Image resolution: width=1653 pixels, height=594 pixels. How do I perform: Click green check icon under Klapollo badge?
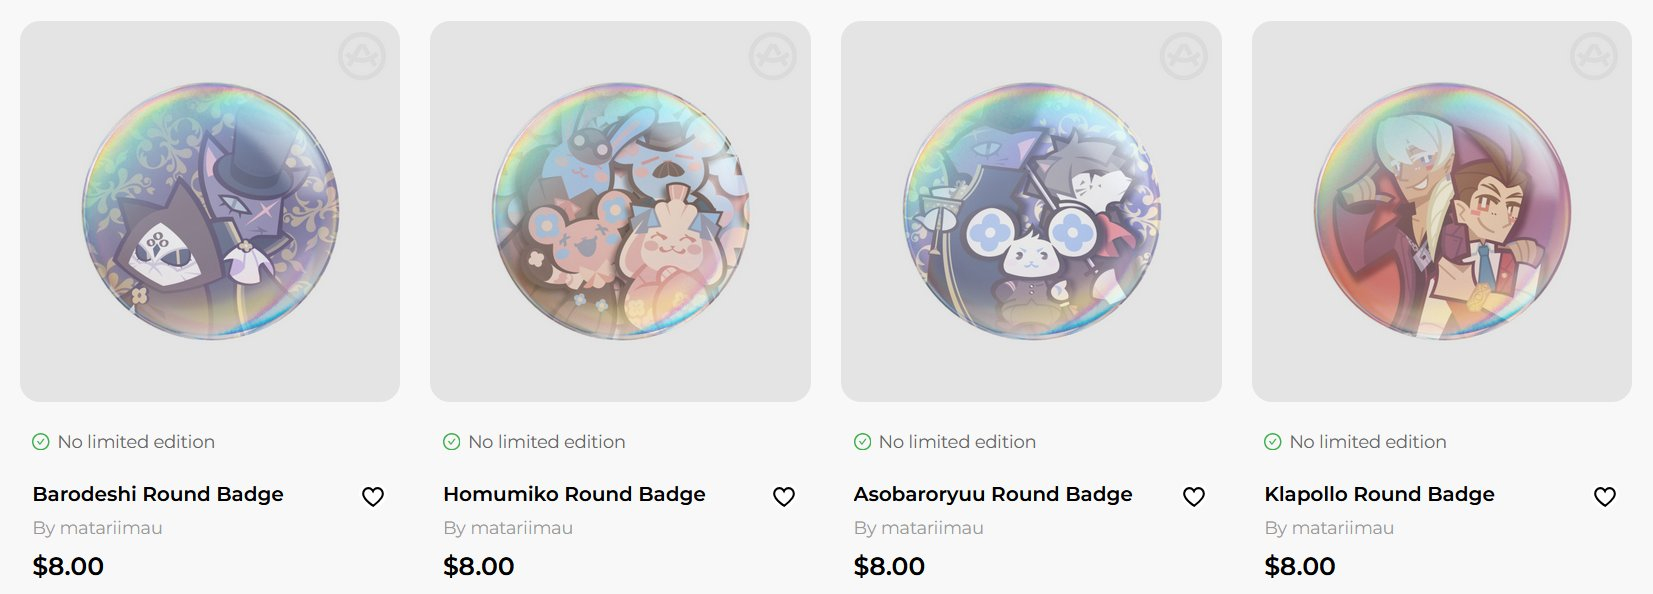click(x=1273, y=442)
